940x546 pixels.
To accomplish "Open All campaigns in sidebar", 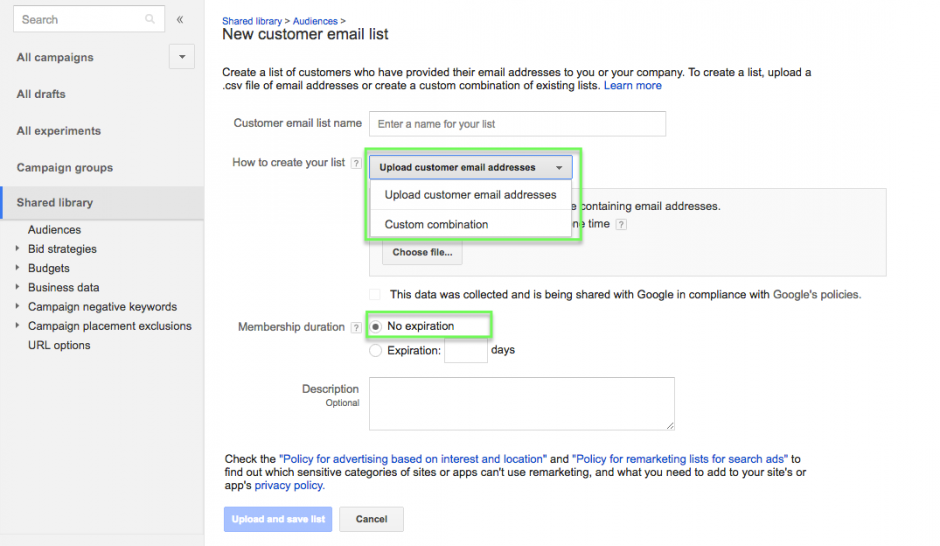I will [55, 58].
